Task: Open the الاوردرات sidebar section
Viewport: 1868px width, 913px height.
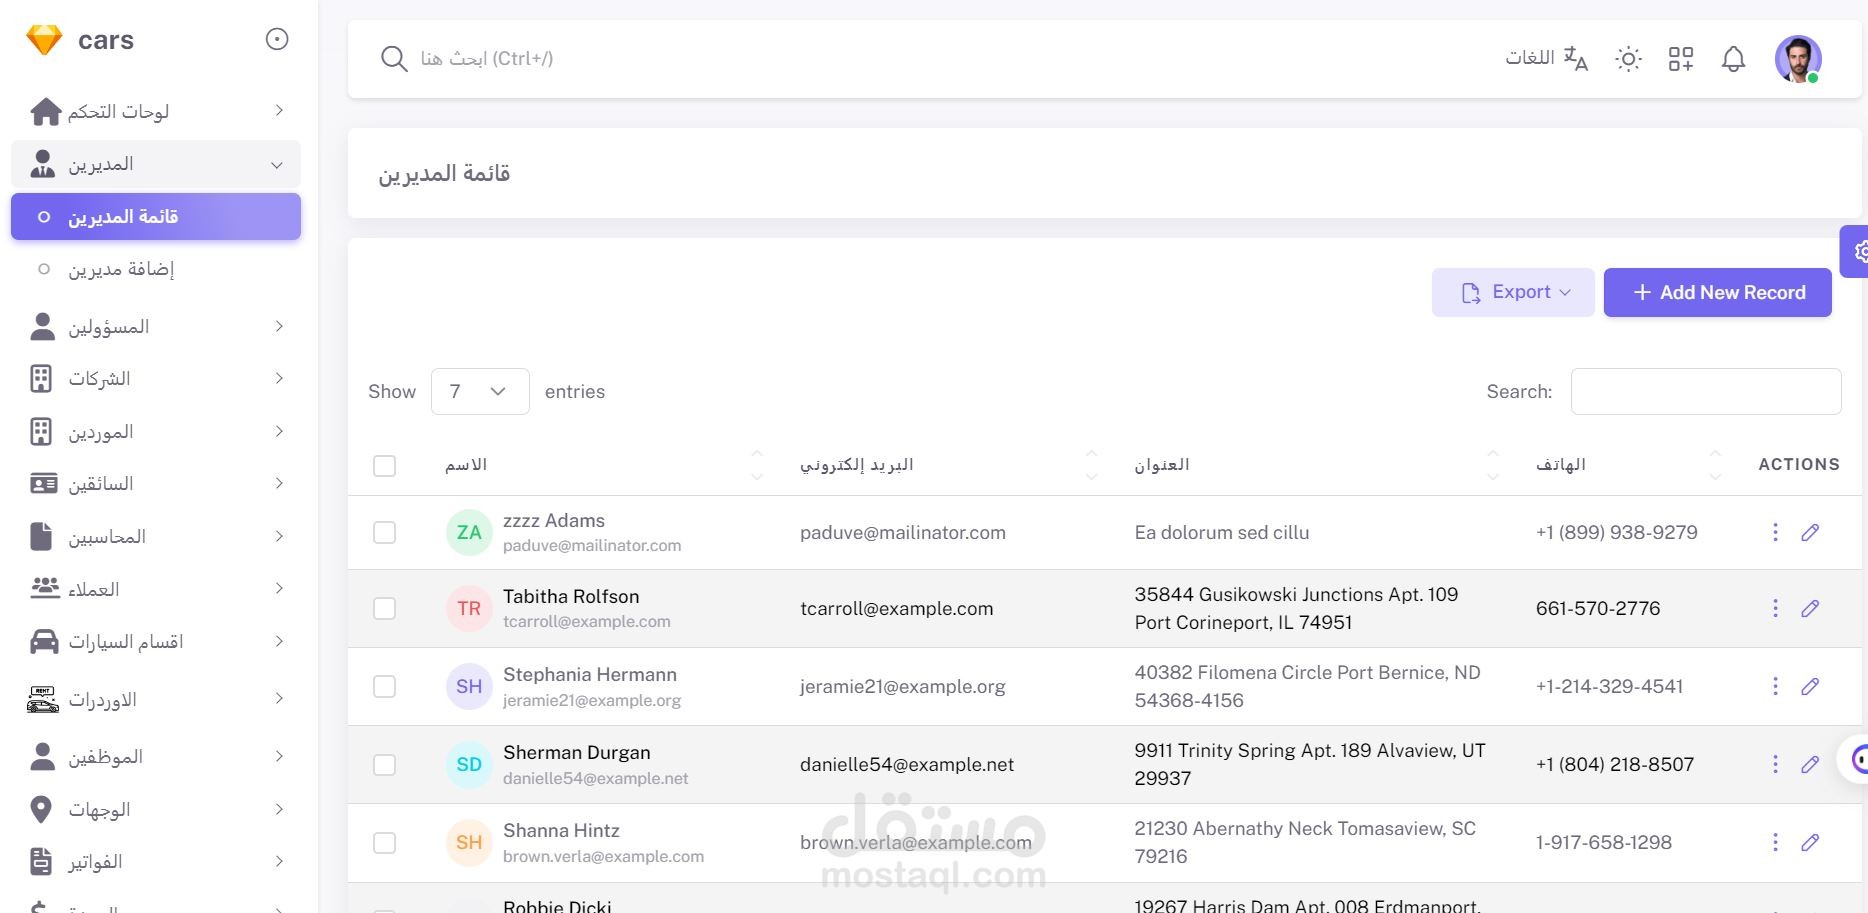Action: (x=156, y=699)
